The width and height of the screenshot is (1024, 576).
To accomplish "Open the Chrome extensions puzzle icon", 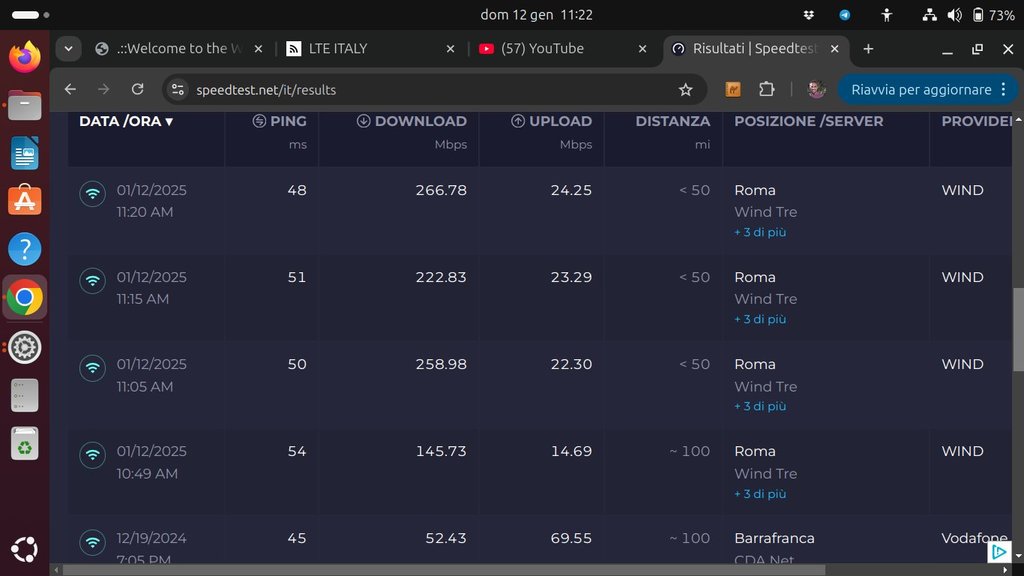I will [x=767, y=90].
